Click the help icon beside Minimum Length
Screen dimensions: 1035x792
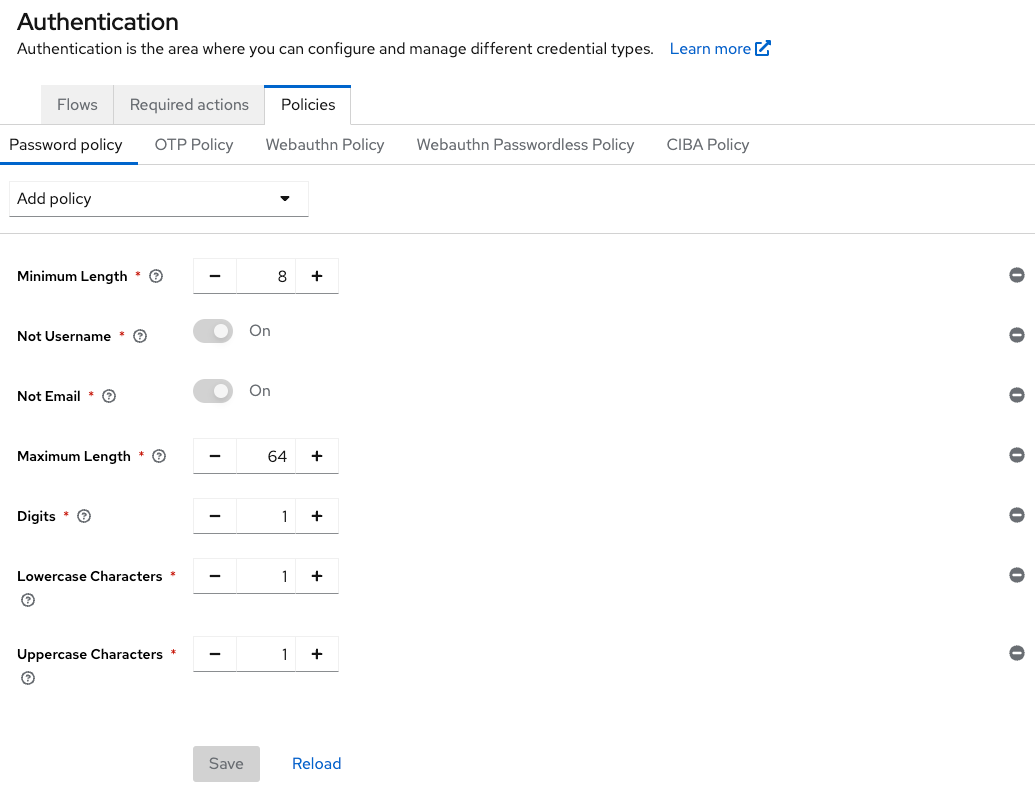[x=155, y=276]
